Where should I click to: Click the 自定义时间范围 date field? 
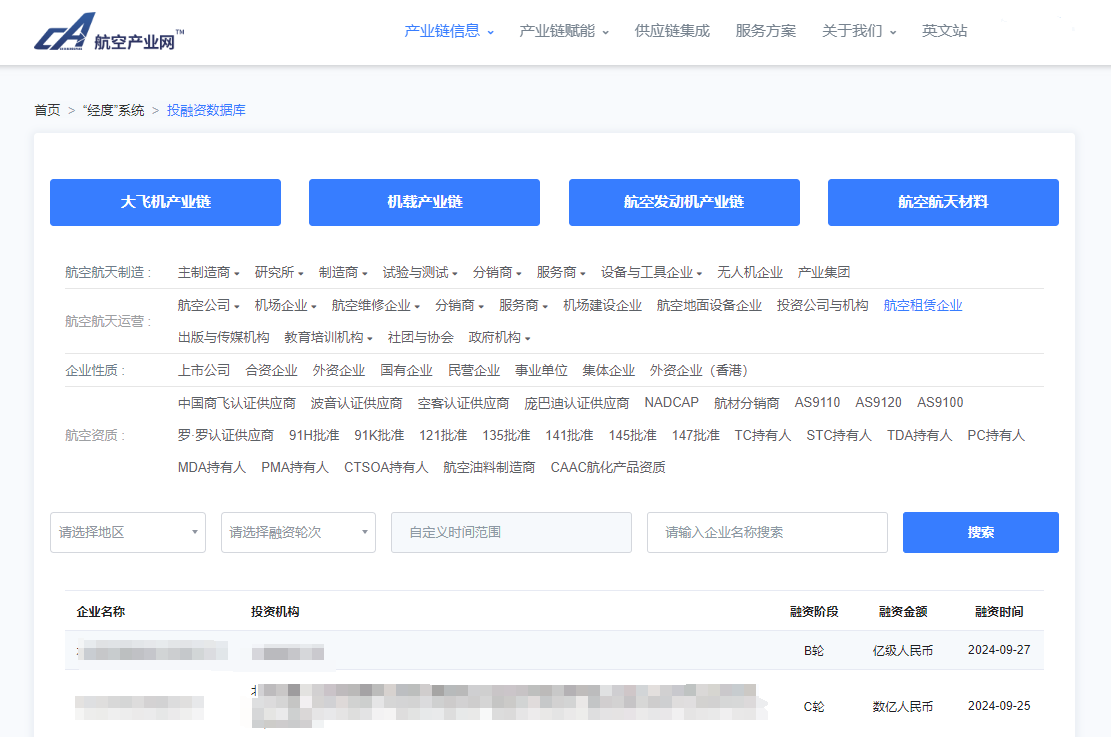point(511,532)
